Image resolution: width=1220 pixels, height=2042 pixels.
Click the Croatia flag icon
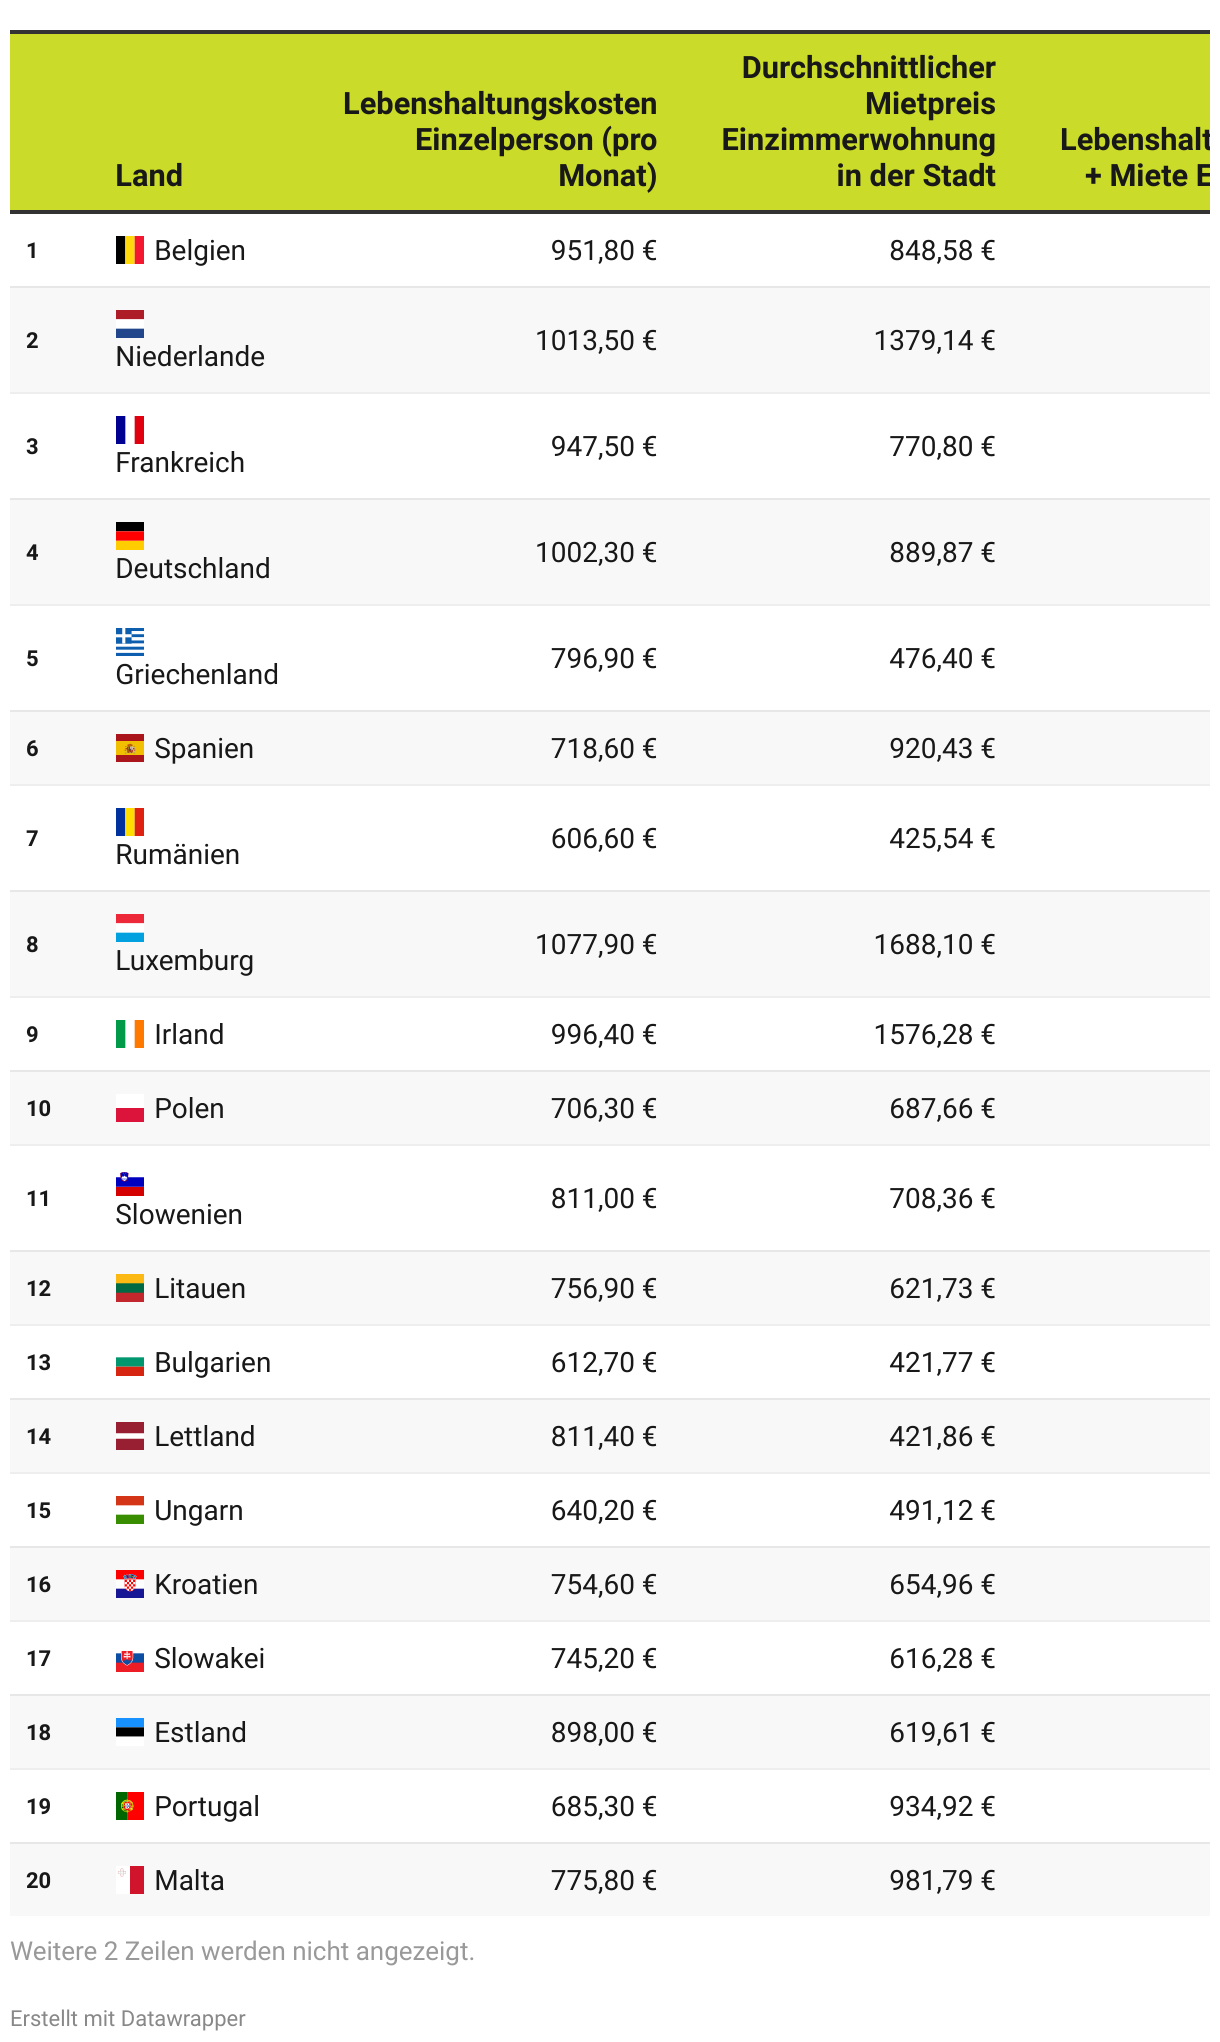(x=130, y=1584)
